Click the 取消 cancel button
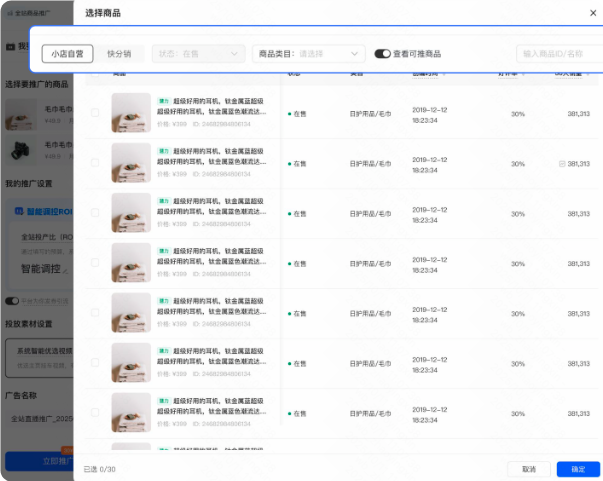Screen dimensions: 603x481 click(529, 469)
